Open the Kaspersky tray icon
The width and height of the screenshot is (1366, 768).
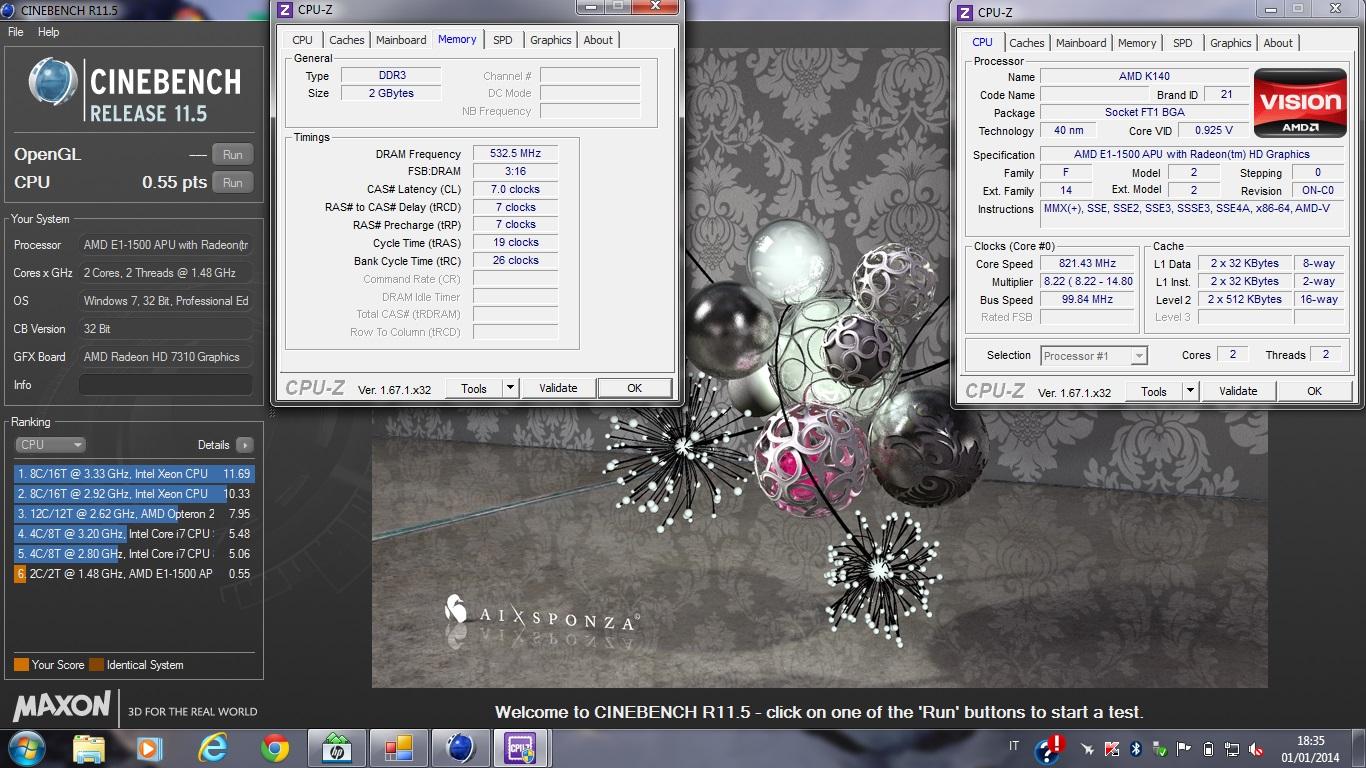coord(1112,749)
